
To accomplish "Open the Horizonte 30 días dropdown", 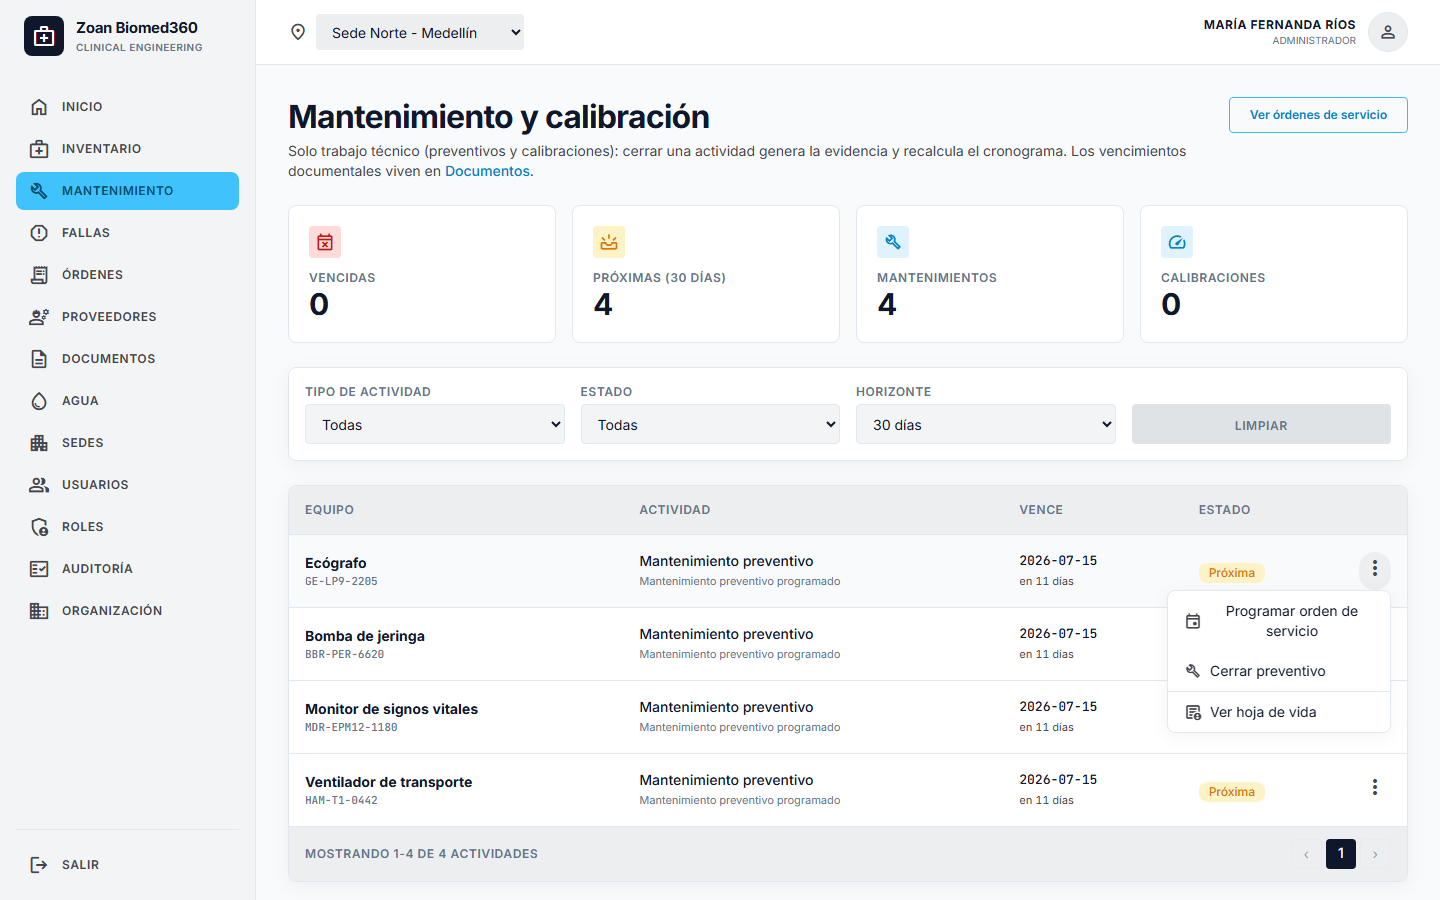I will (x=986, y=424).
